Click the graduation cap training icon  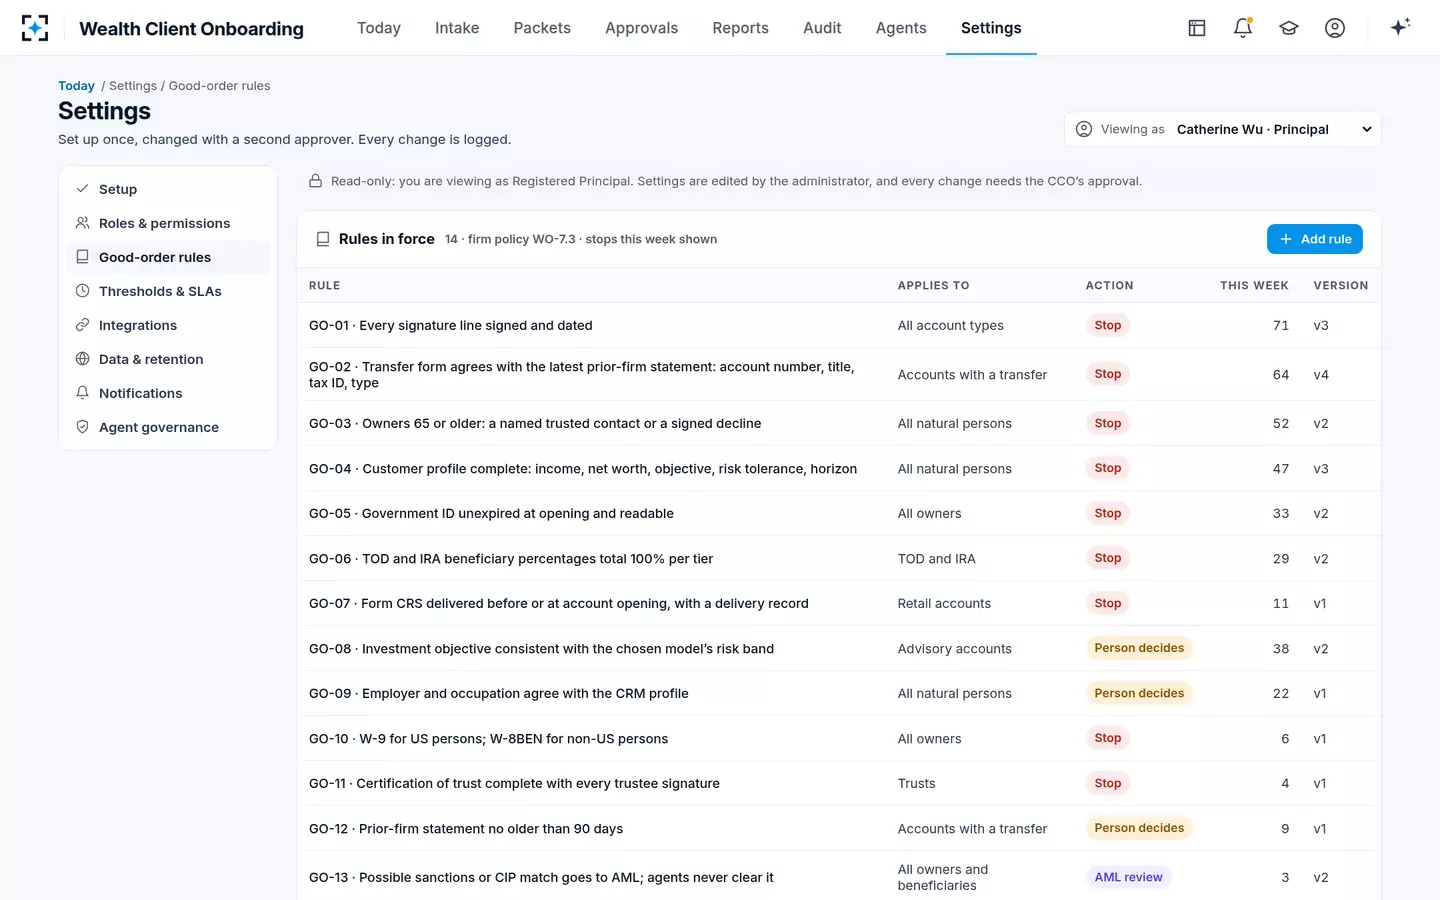1289,28
